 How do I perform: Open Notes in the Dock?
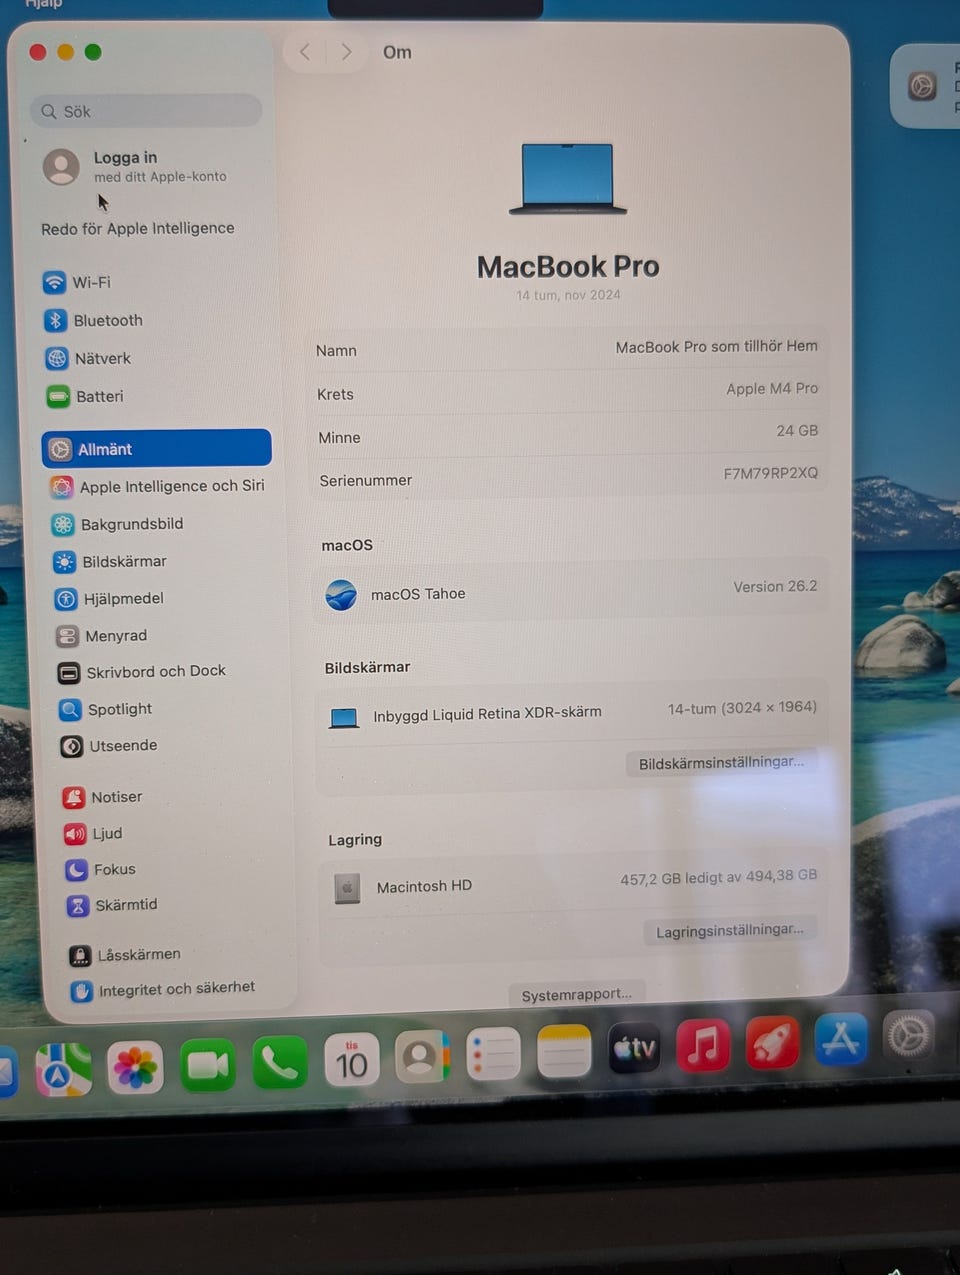(564, 1052)
